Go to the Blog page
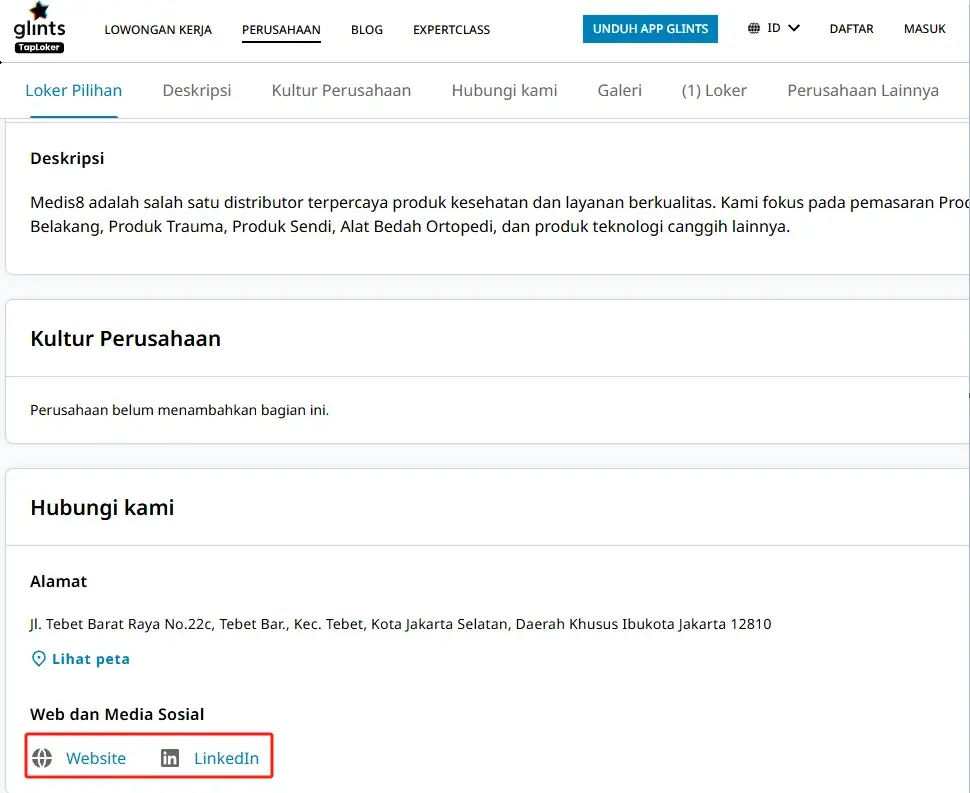The image size is (970, 793). [x=367, y=30]
